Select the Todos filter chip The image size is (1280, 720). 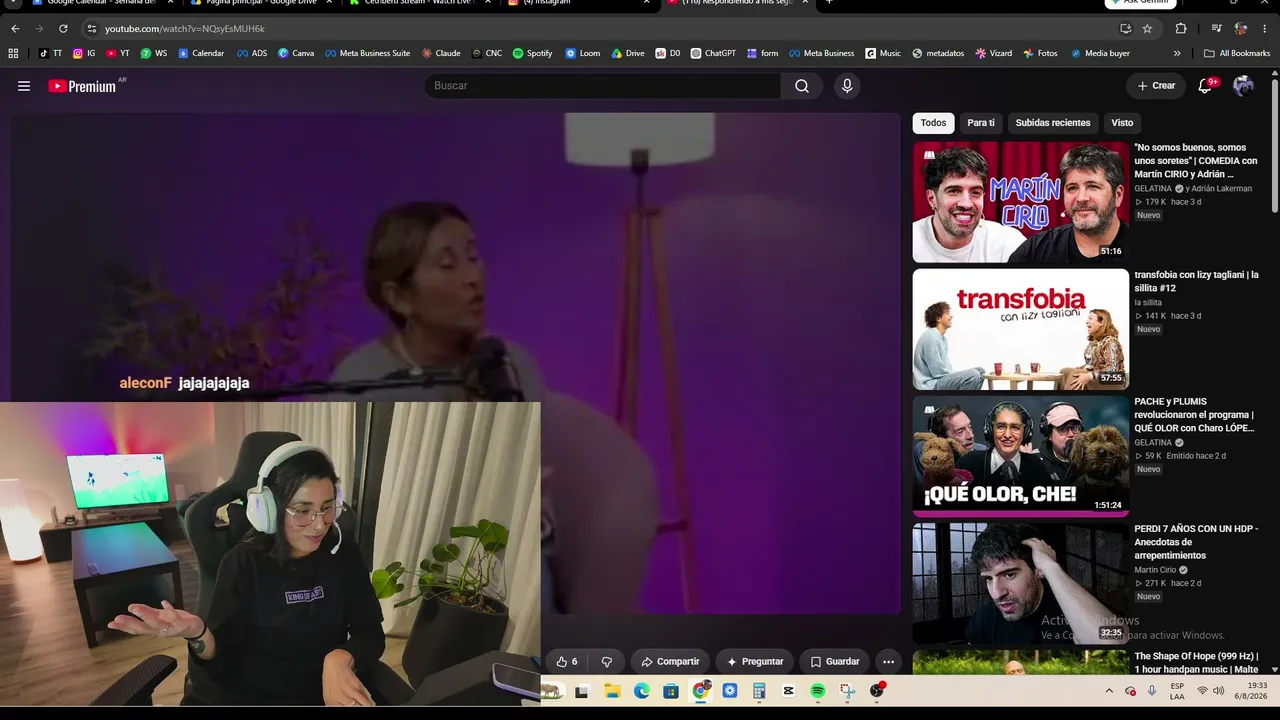pyautogui.click(x=933, y=123)
